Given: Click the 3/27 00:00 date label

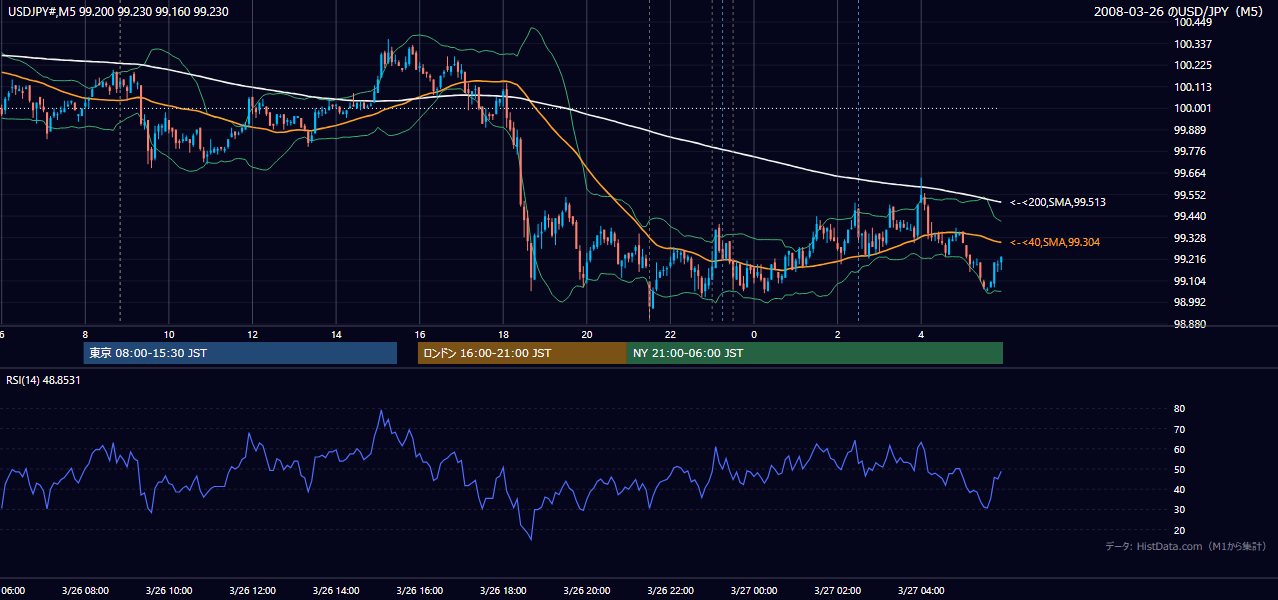Looking at the screenshot, I should pyautogui.click(x=753, y=590).
